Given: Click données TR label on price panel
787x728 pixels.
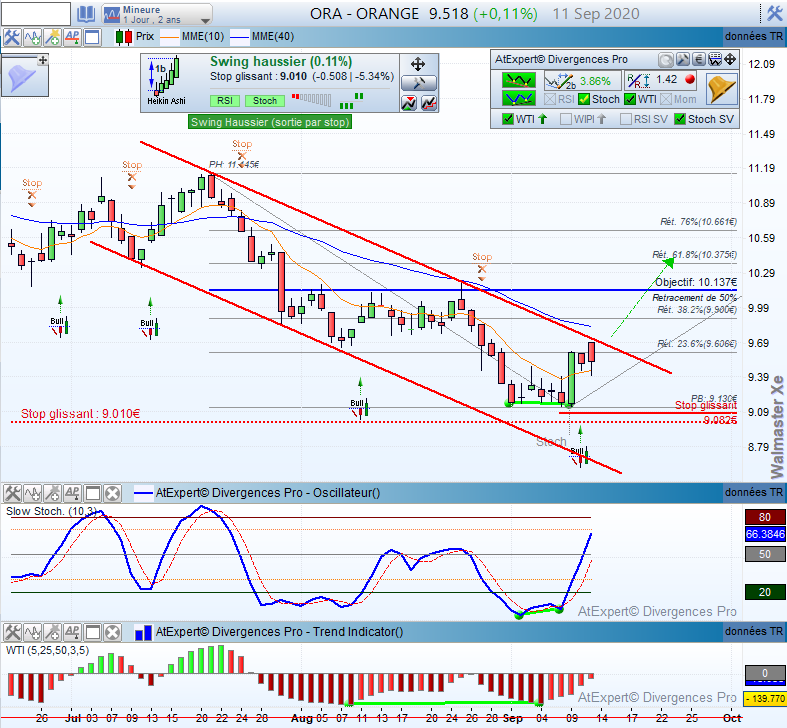Looking at the screenshot, I should coord(754,37).
